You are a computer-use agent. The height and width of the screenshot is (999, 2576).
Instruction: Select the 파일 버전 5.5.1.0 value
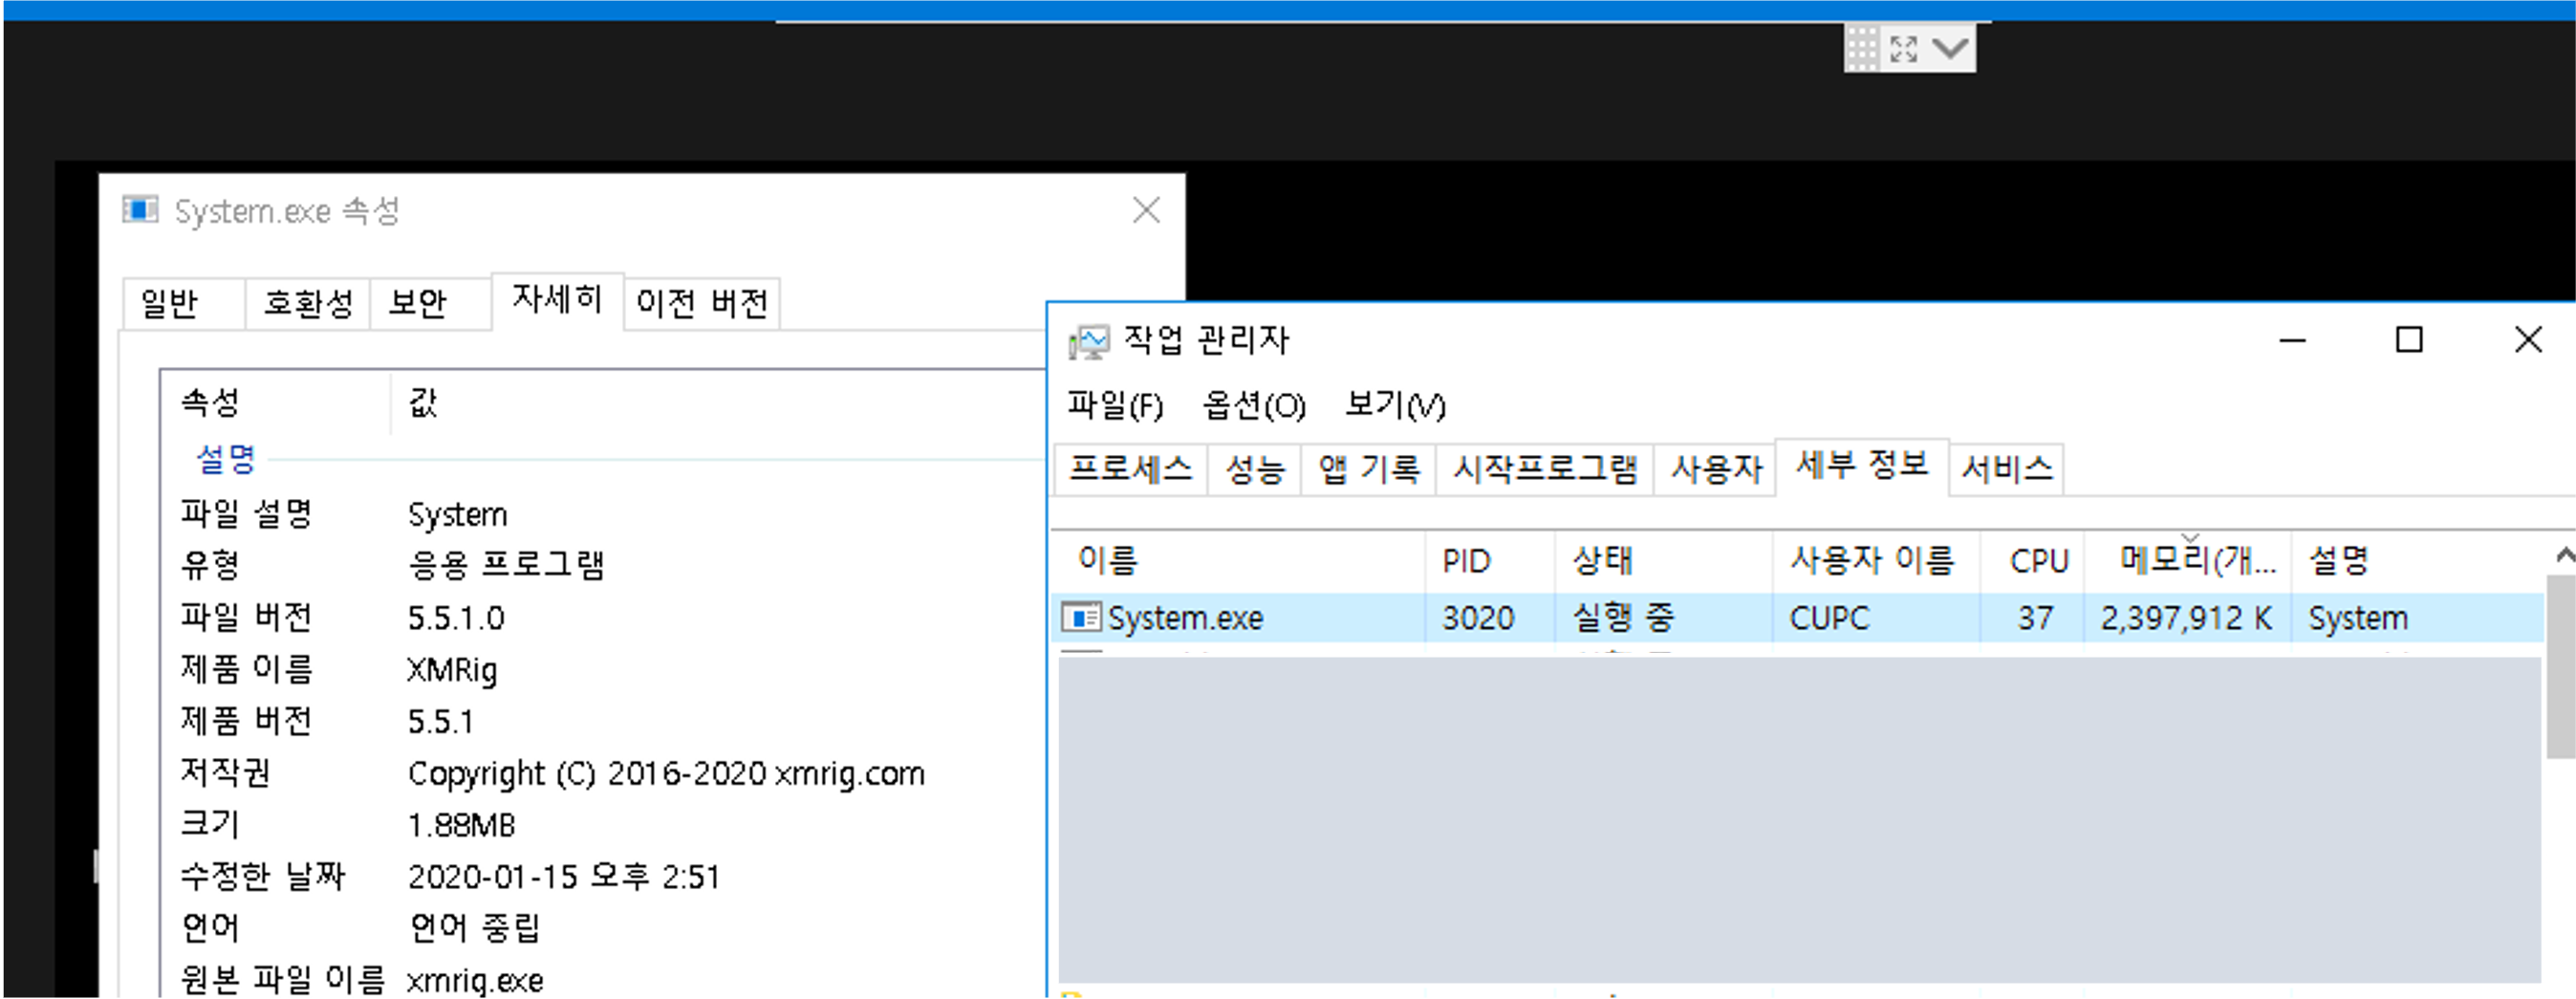click(x=456, y=618)
